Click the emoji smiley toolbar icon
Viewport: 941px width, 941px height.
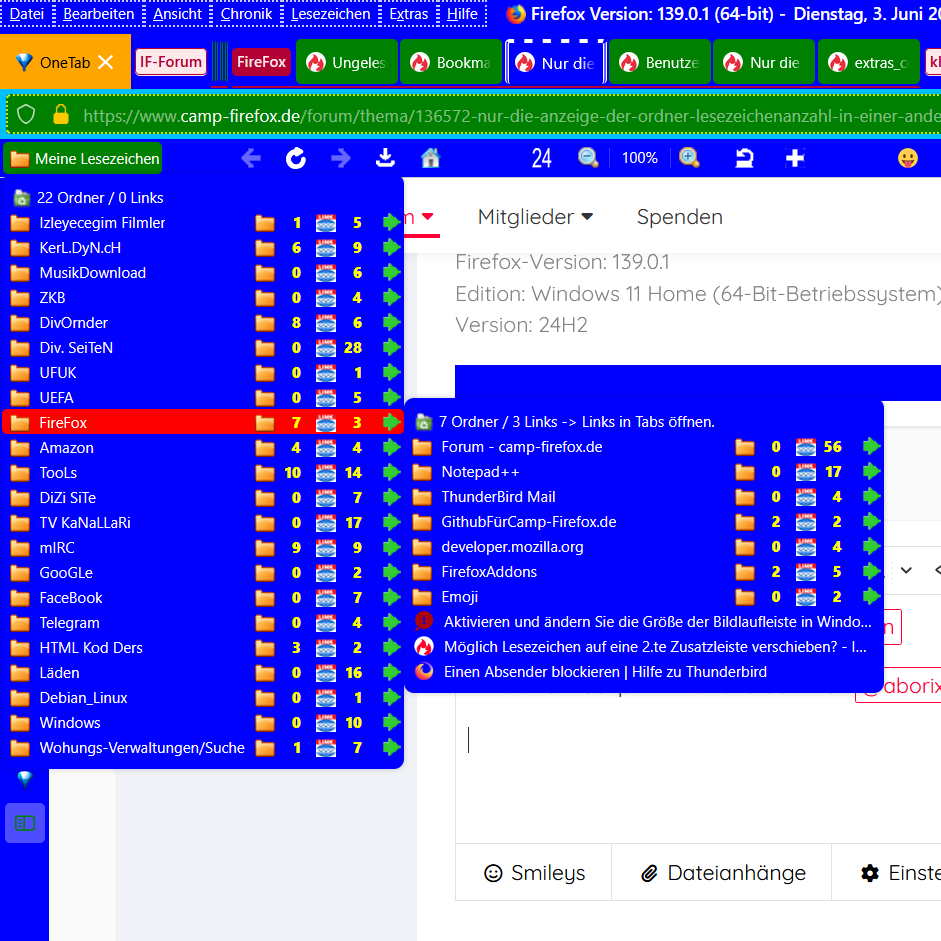907,158
